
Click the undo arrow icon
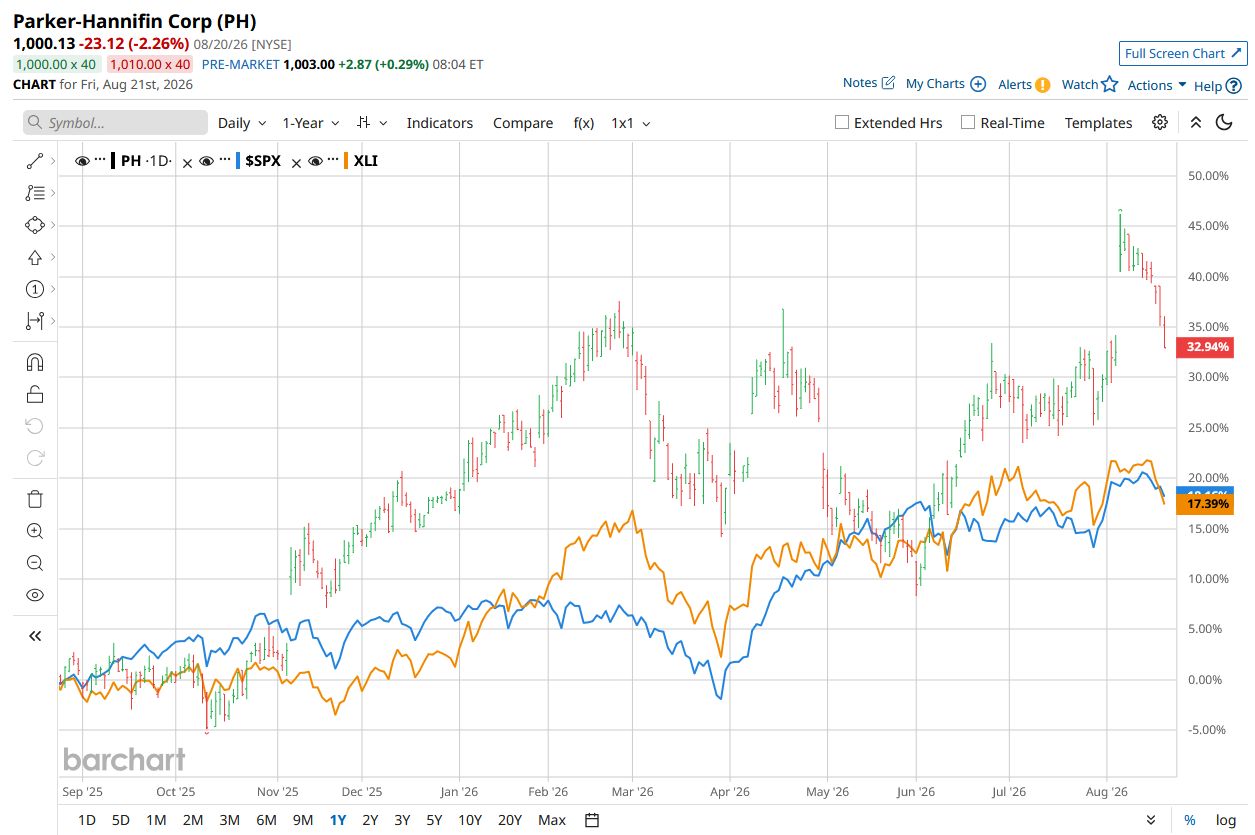(34, 426)
